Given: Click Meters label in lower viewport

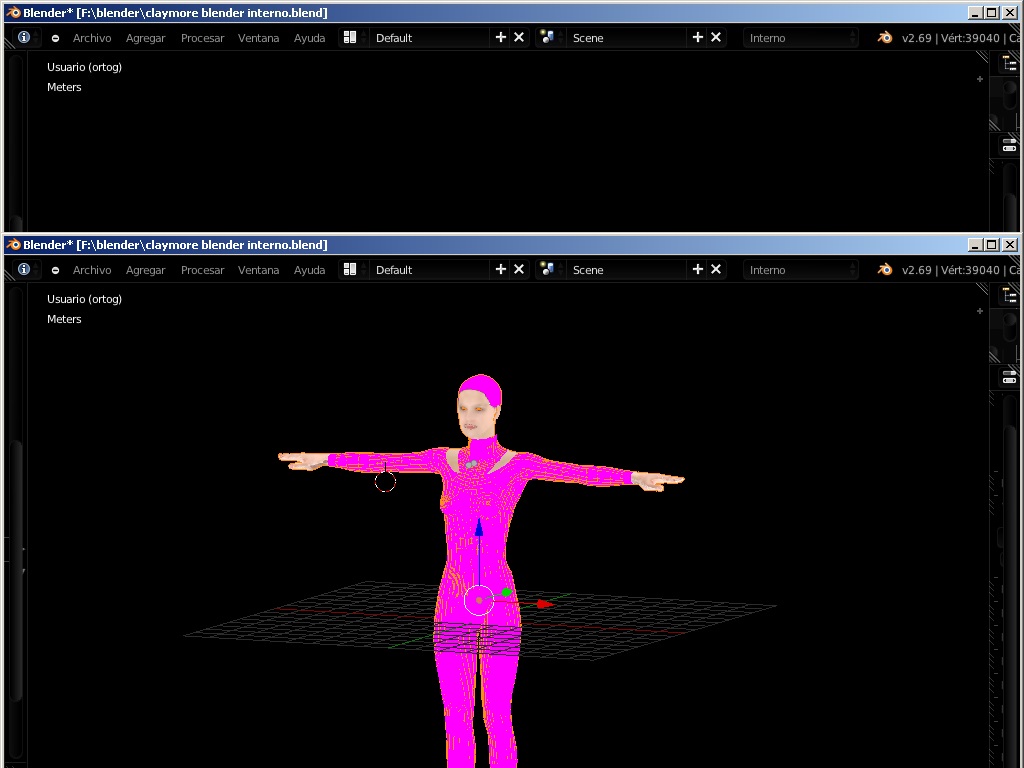Looking at the screenshot, I should 64,319.
